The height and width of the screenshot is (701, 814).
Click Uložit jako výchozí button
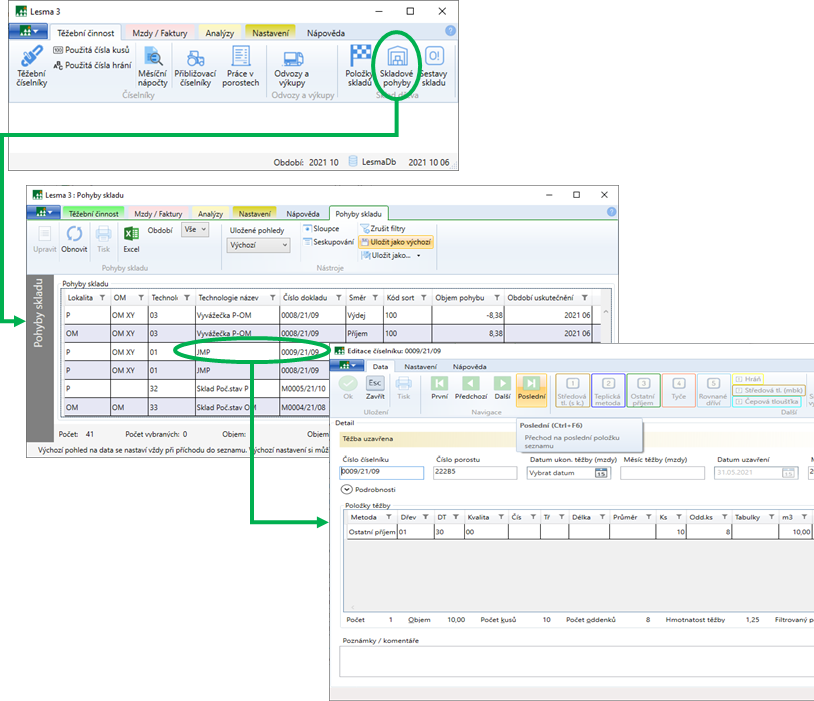(x=395, y=242)
